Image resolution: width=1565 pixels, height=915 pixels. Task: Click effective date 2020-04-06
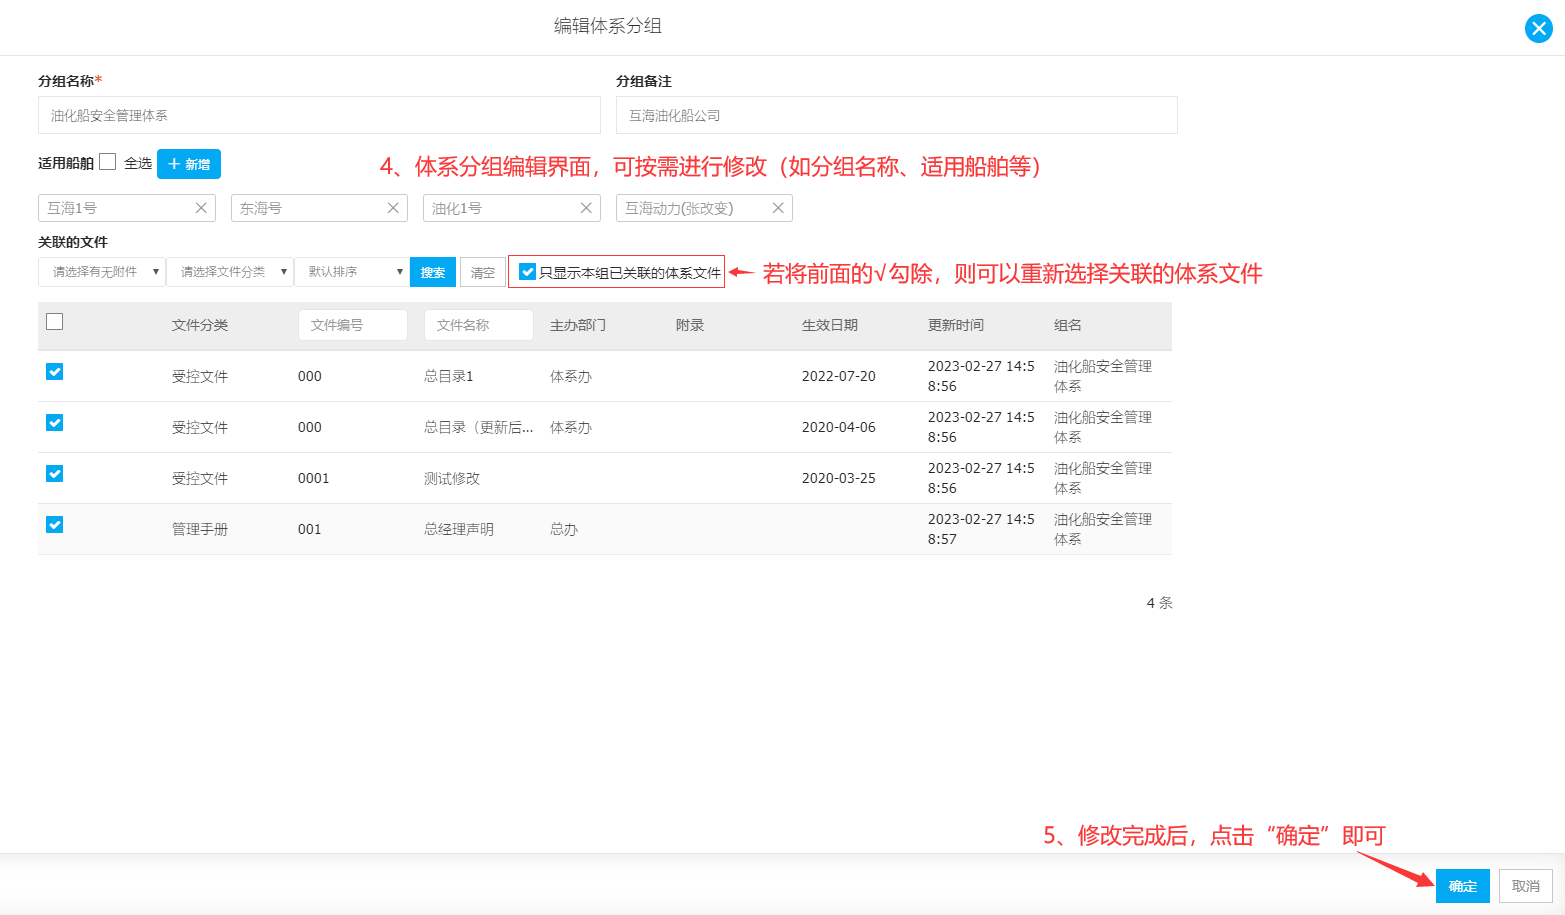pos(839,427)
